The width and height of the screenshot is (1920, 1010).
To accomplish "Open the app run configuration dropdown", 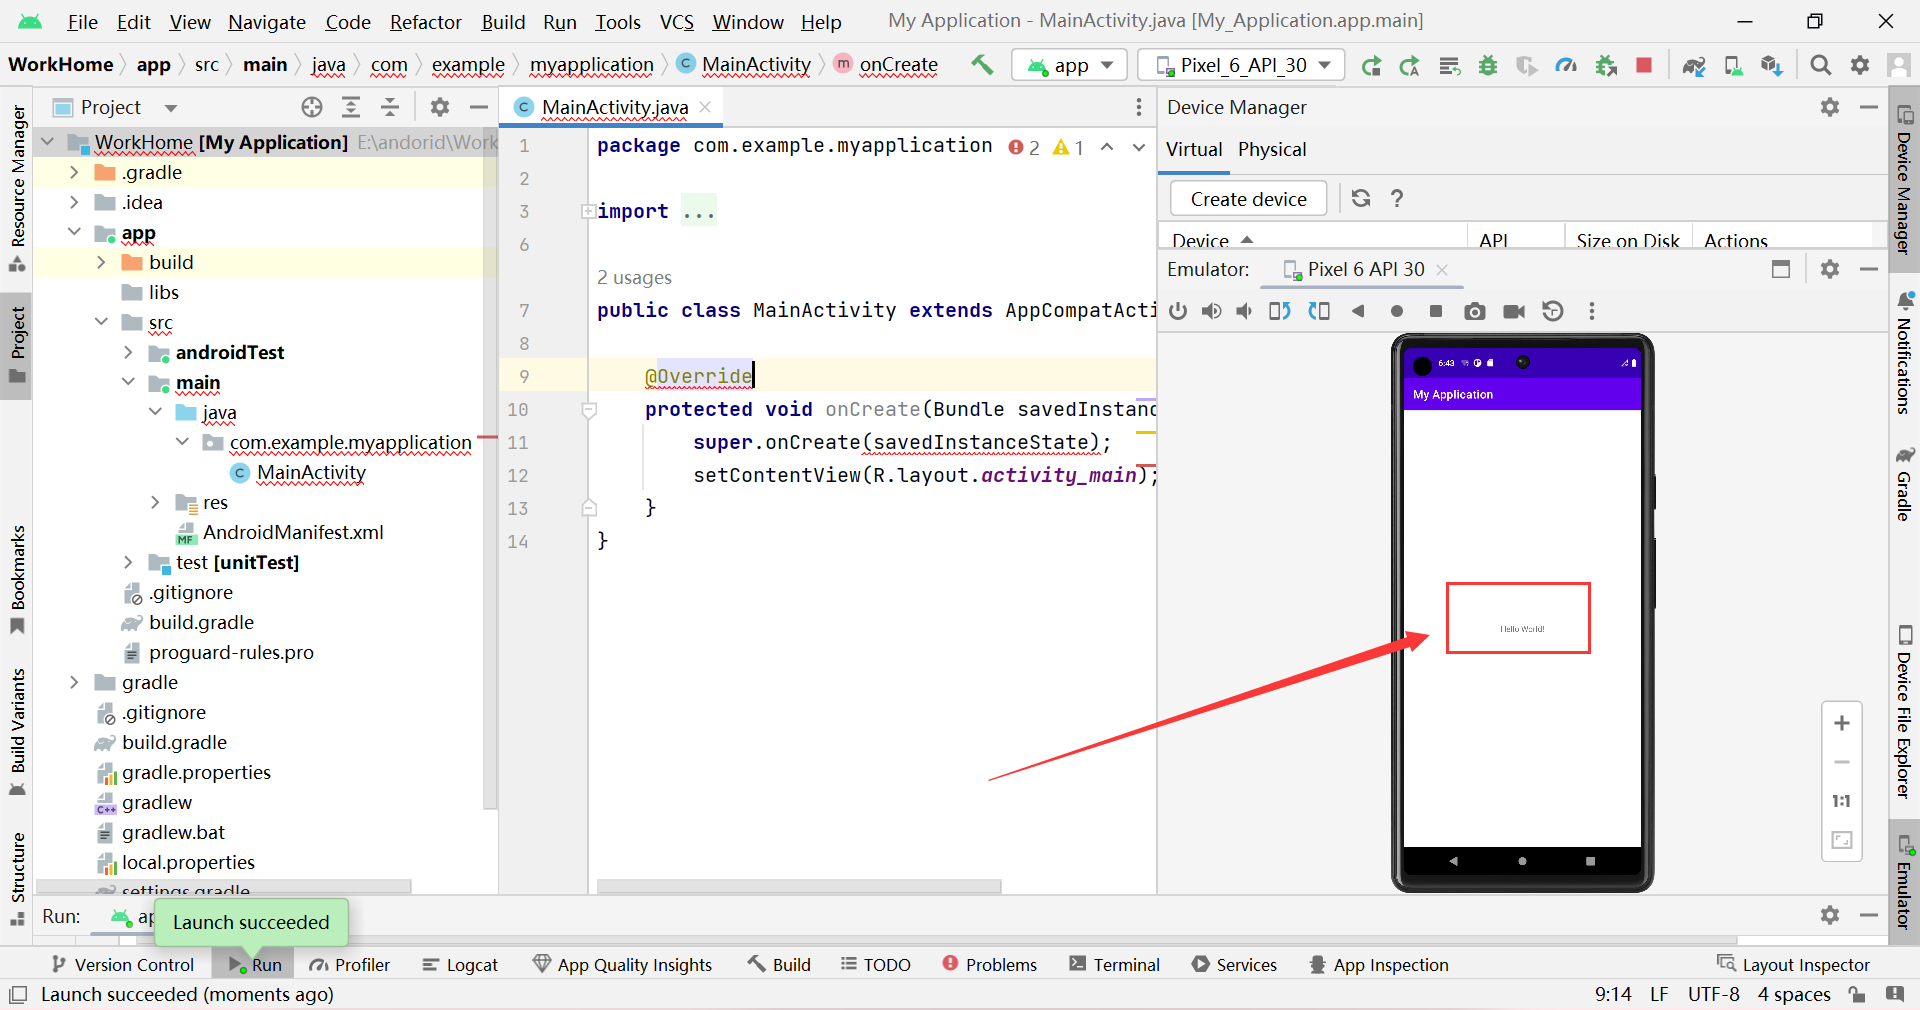I will [x=1069, y=65].
